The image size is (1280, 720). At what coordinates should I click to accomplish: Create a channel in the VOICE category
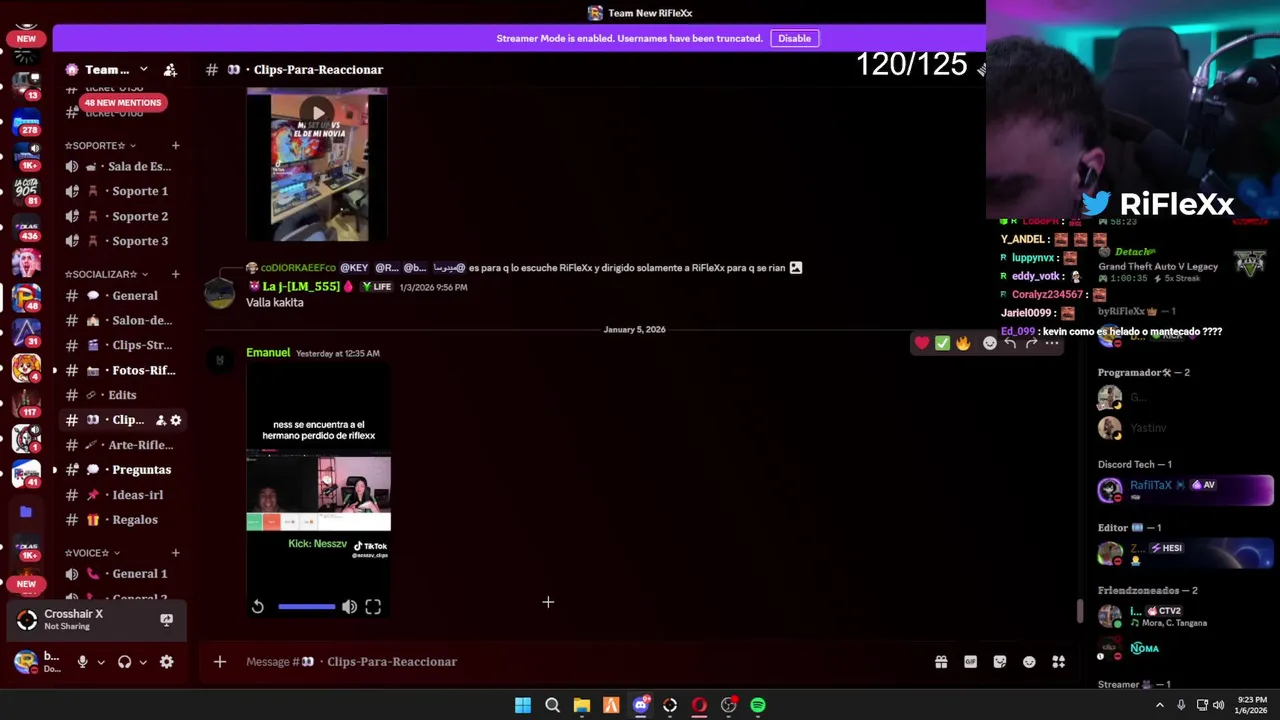click(x=176, y=553)
